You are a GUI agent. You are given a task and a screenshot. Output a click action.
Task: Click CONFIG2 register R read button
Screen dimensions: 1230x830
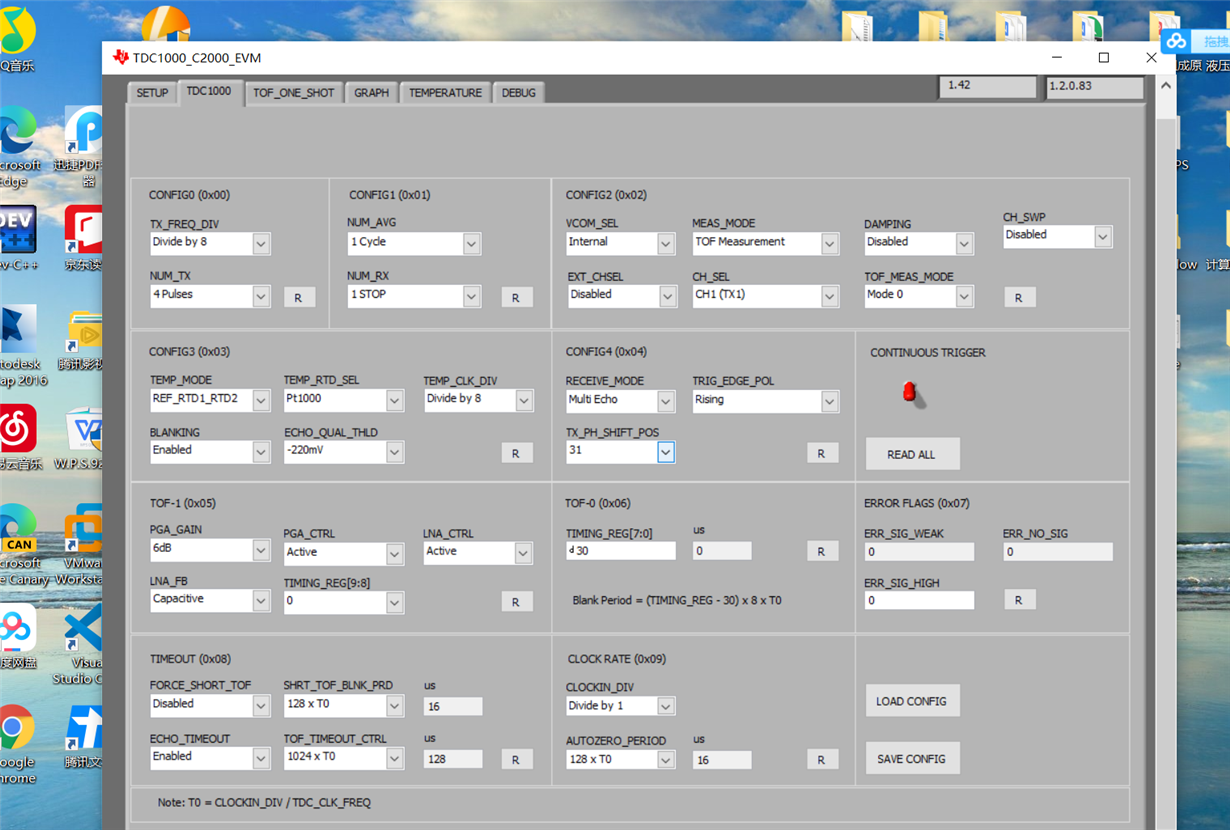pos(1019,297)
